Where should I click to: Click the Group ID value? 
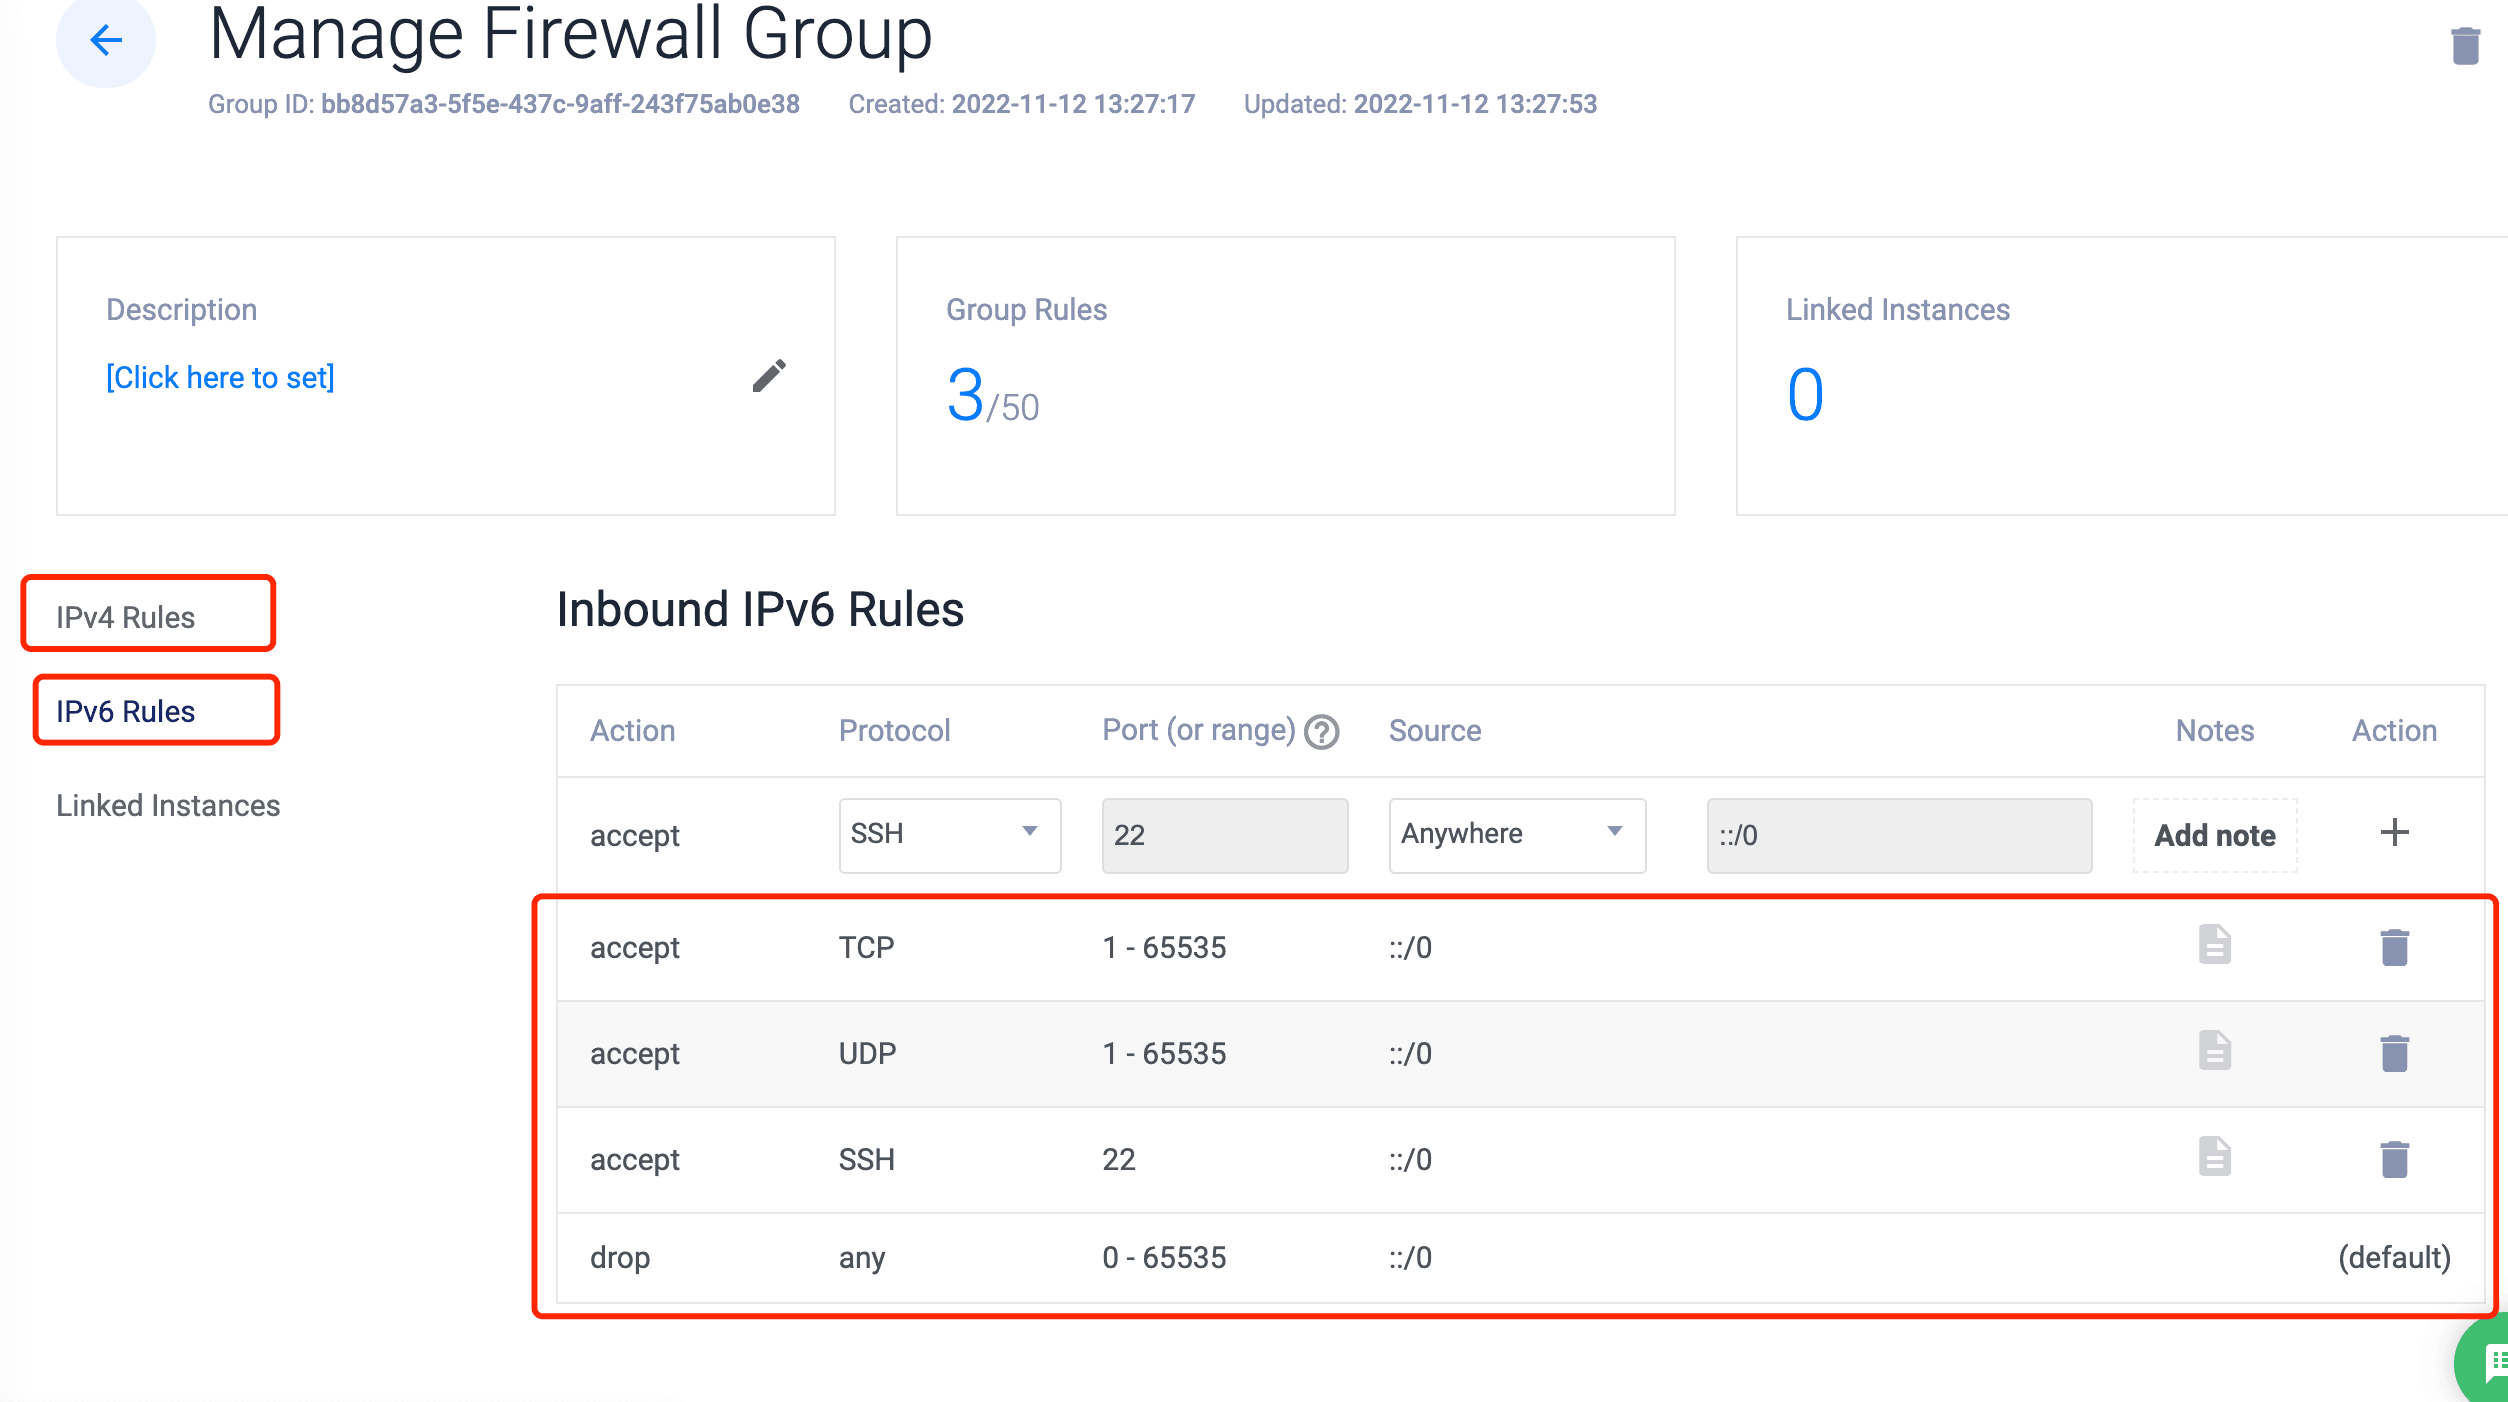coord(560,104)
